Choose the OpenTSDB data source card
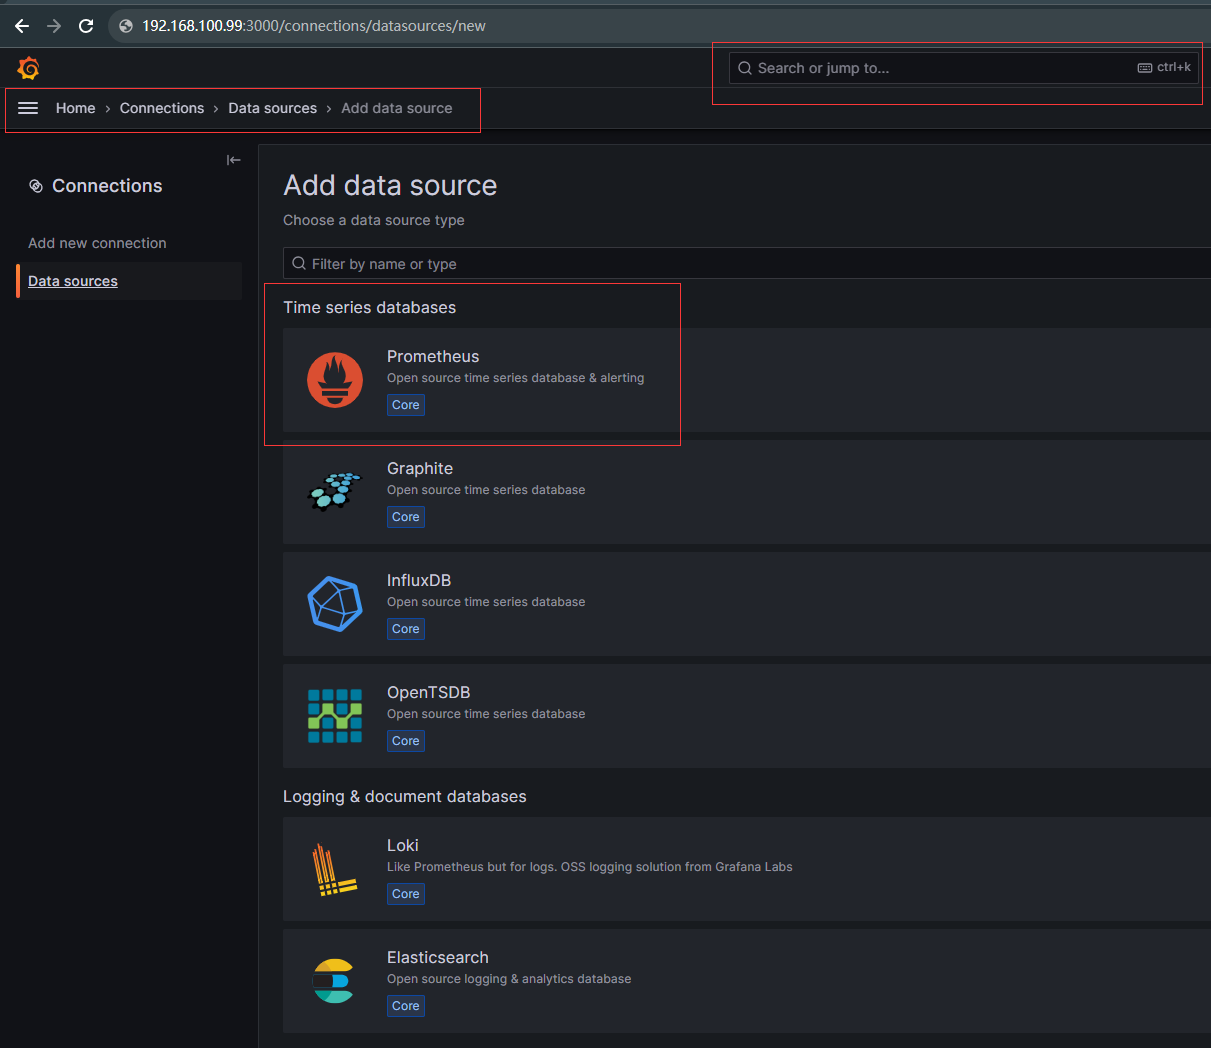This screenshot has height=1048, width=1211. [746, 716]
